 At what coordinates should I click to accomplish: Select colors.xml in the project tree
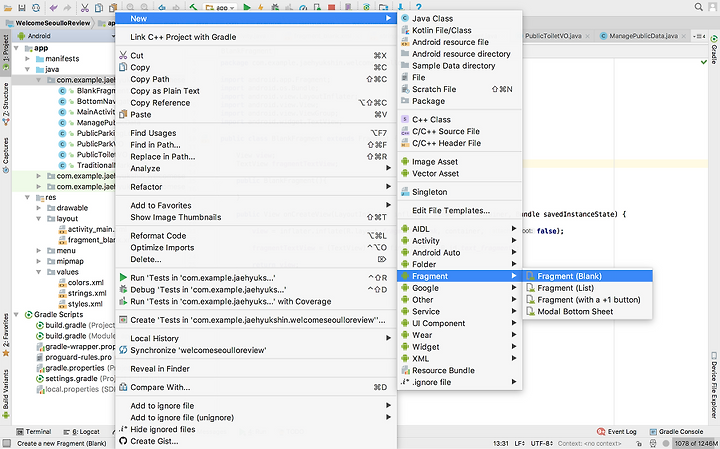tap(81, 282)
